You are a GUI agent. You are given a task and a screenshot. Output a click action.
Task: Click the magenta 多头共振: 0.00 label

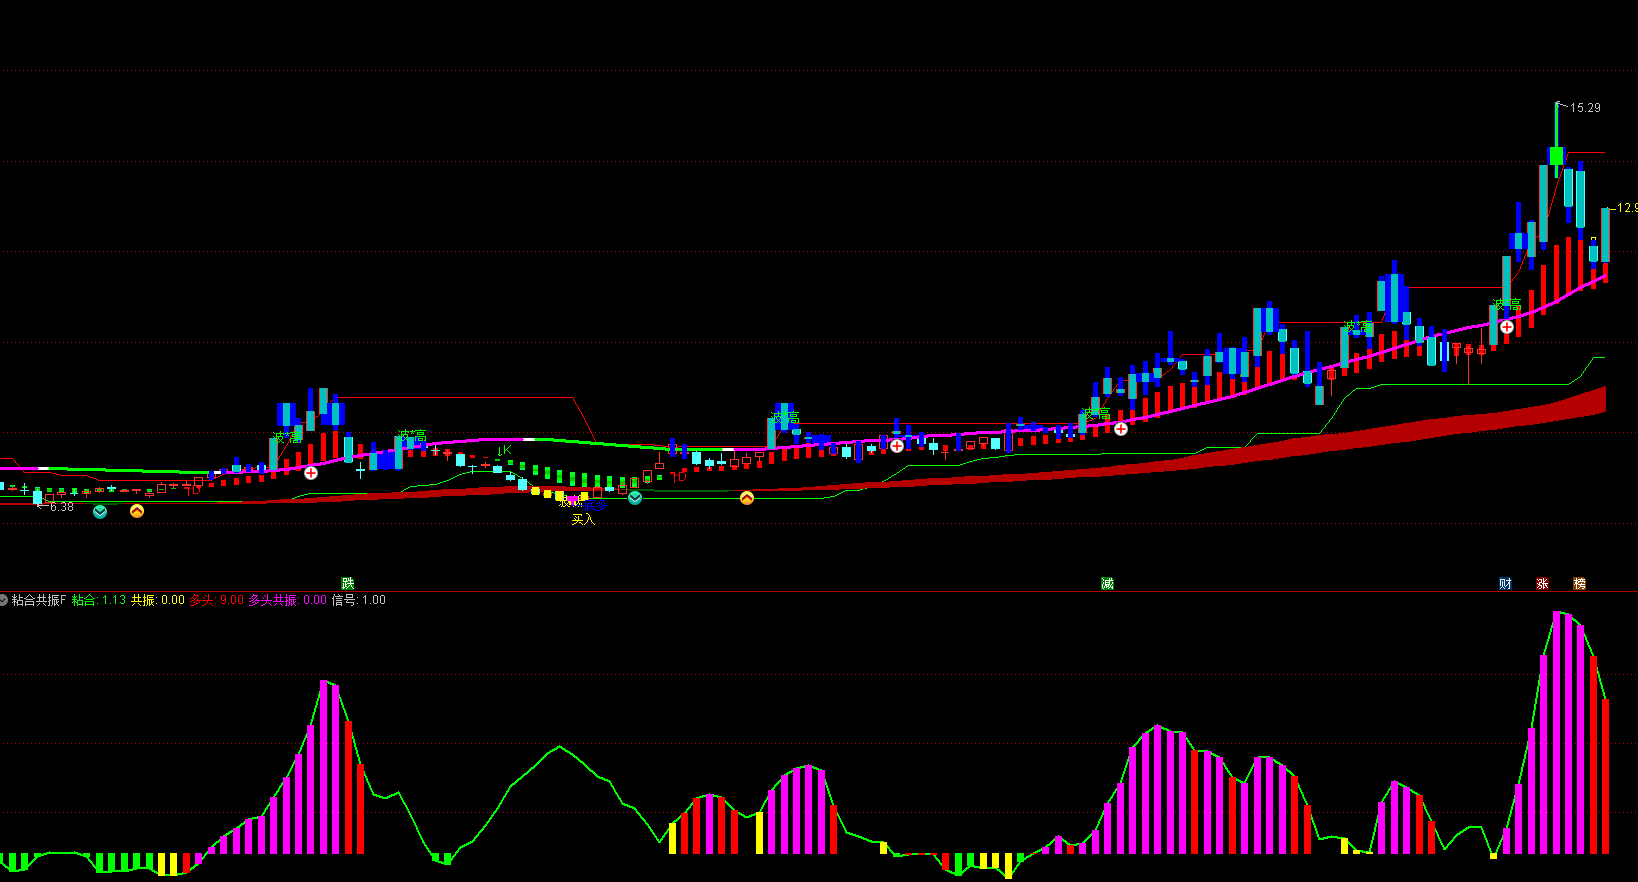pos(287,600)
